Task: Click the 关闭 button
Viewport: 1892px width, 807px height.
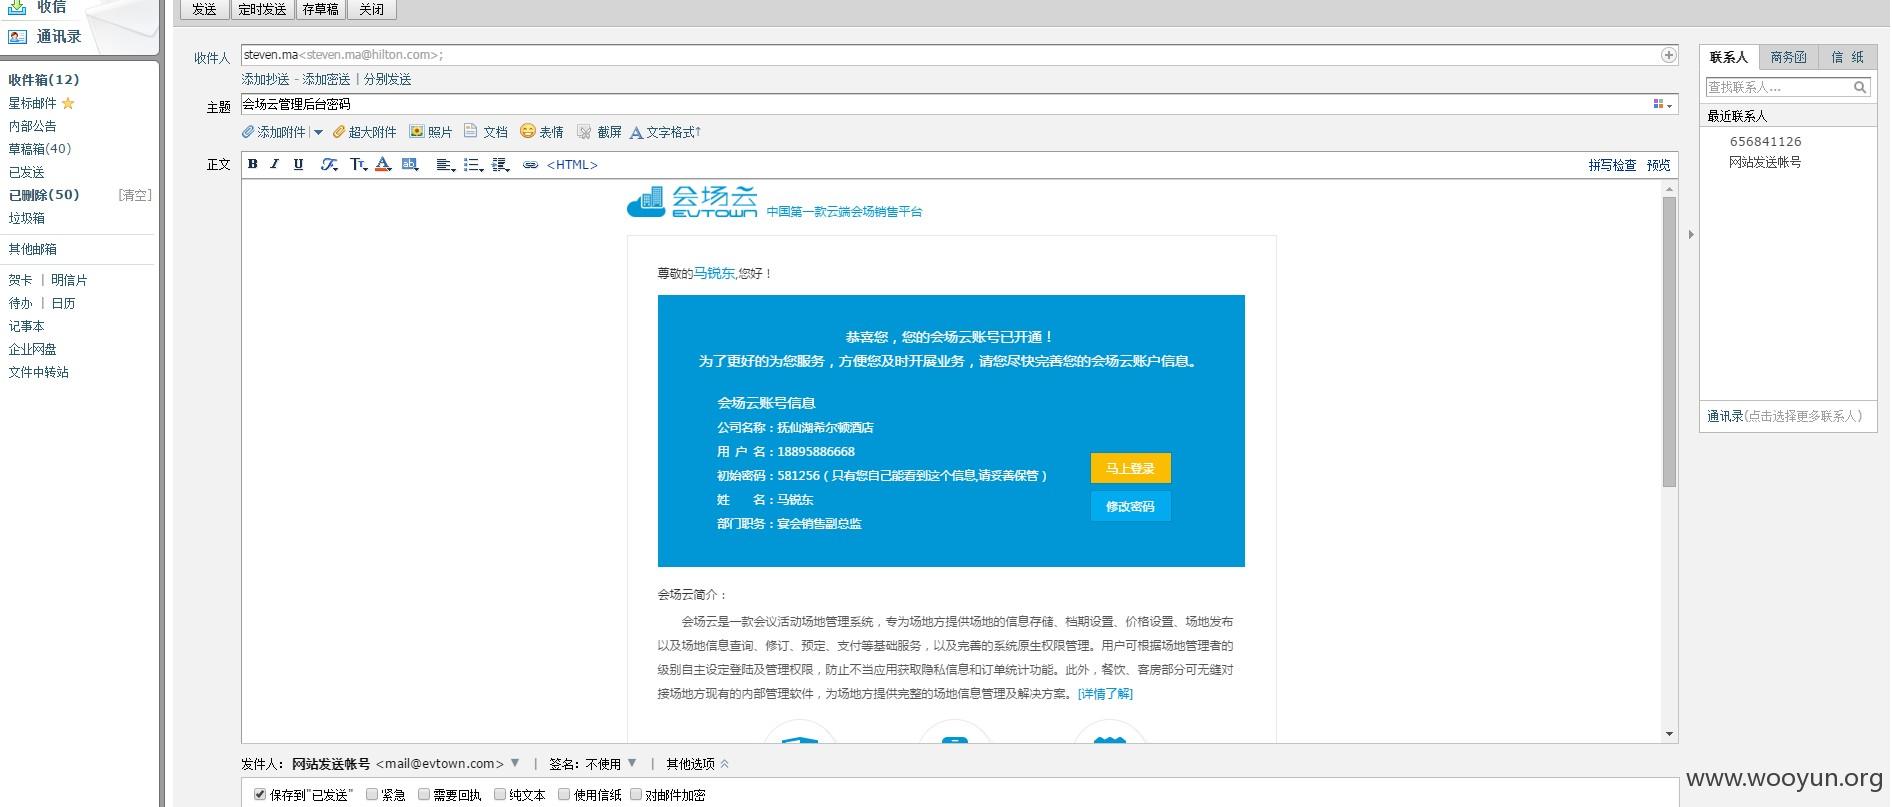Action: coord(372,9)
